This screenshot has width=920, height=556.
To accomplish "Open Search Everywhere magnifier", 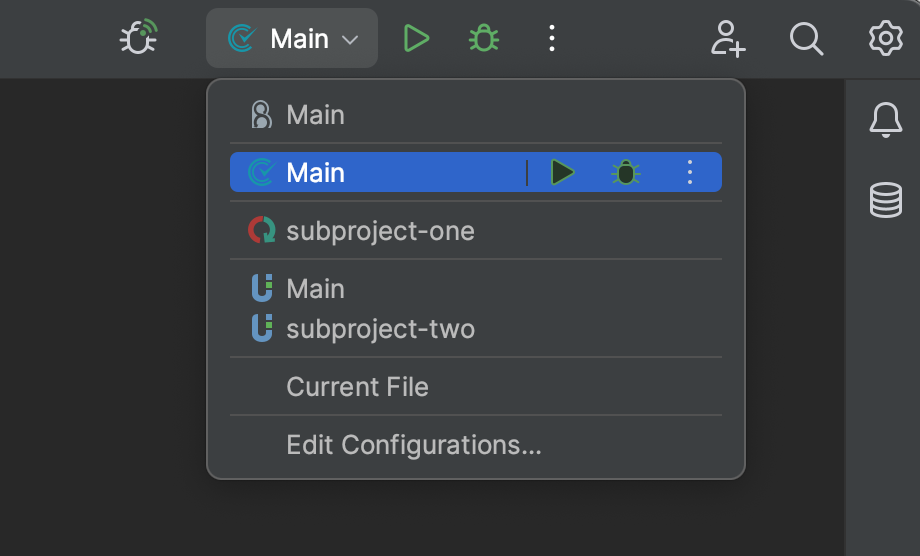I will pos(806,39).
